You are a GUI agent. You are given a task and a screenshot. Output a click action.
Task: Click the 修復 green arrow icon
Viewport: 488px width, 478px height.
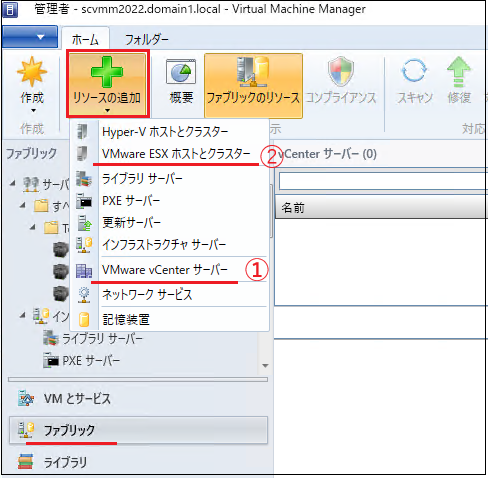459,72
